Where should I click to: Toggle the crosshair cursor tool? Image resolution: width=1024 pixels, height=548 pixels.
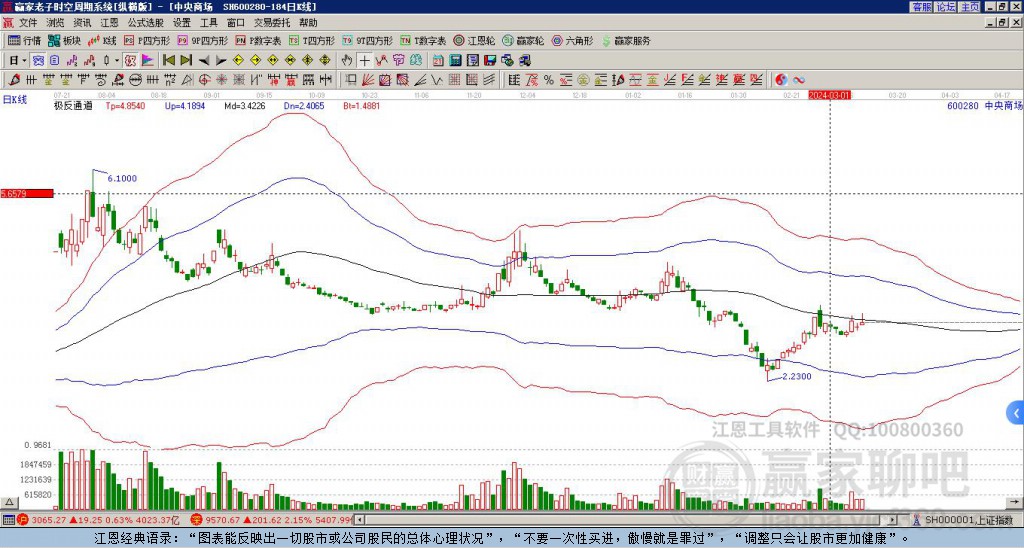[x=364, y=61]
